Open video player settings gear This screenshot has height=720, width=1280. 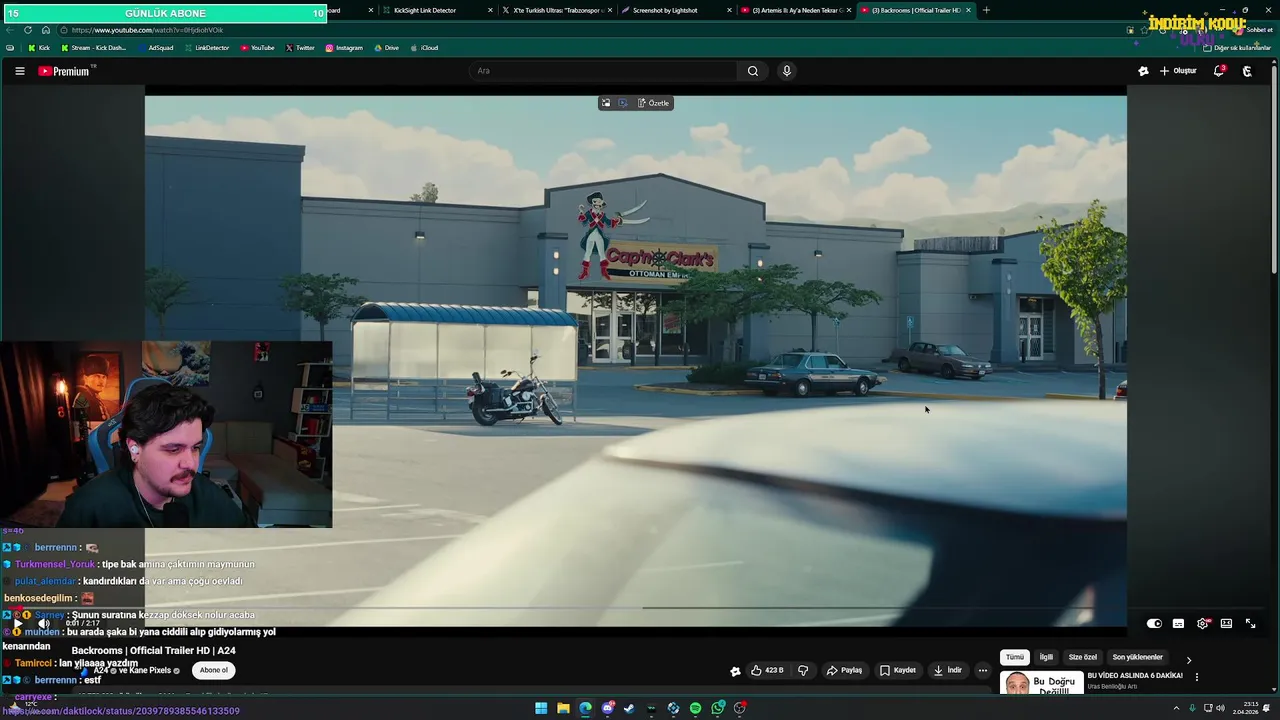(x=1203, y=623)
